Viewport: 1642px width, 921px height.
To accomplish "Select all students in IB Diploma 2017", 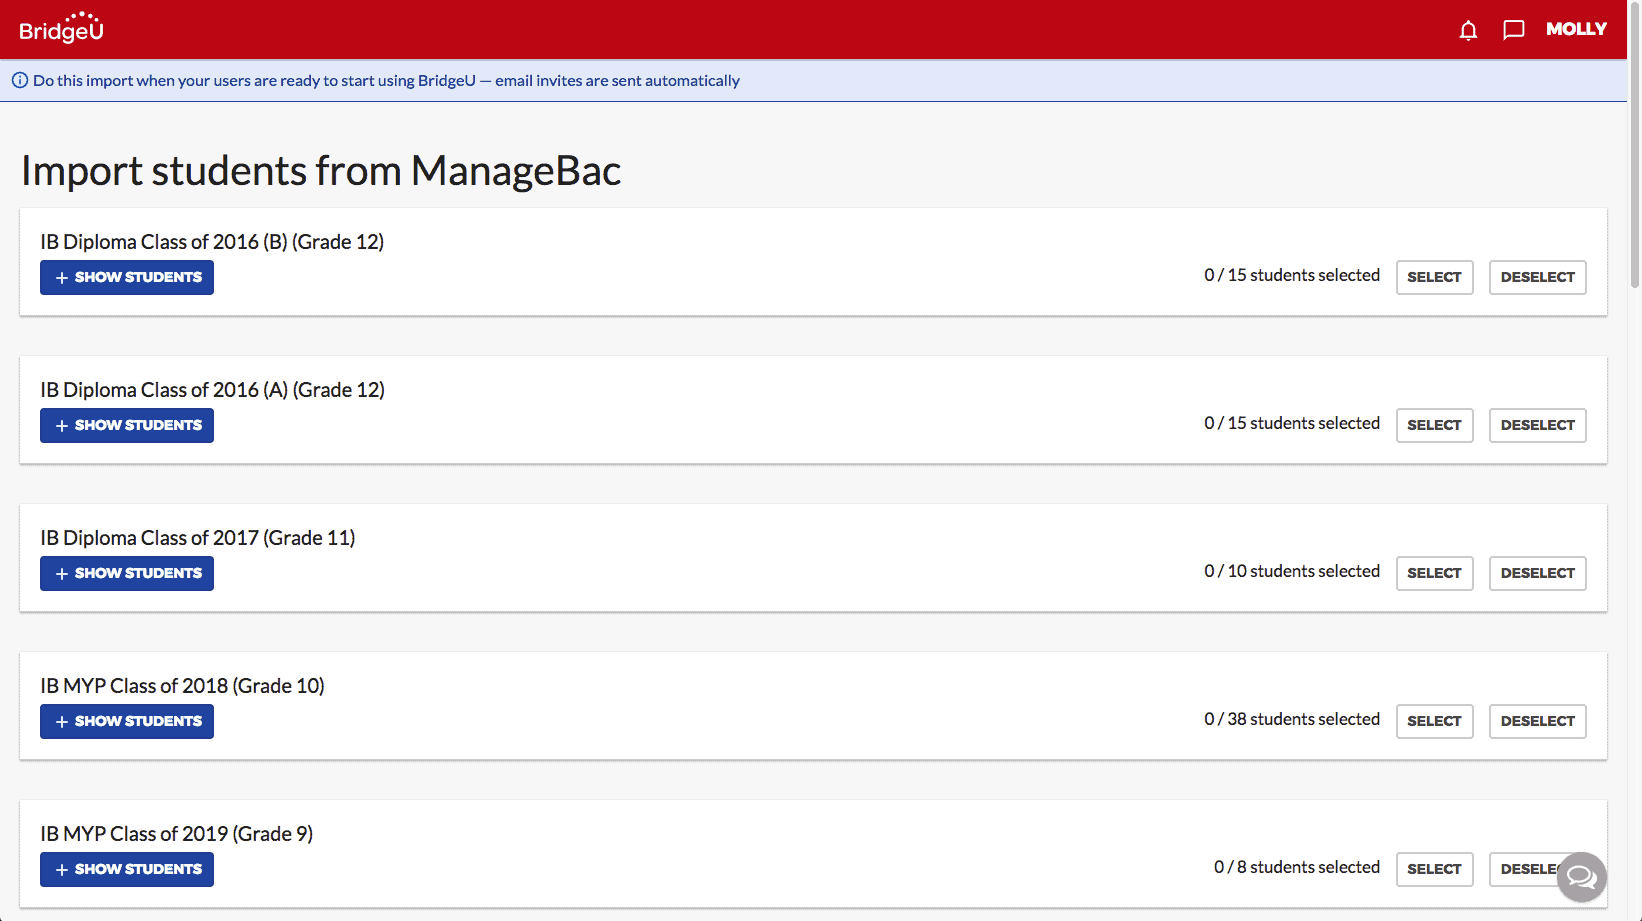I will coord(1434,573).
